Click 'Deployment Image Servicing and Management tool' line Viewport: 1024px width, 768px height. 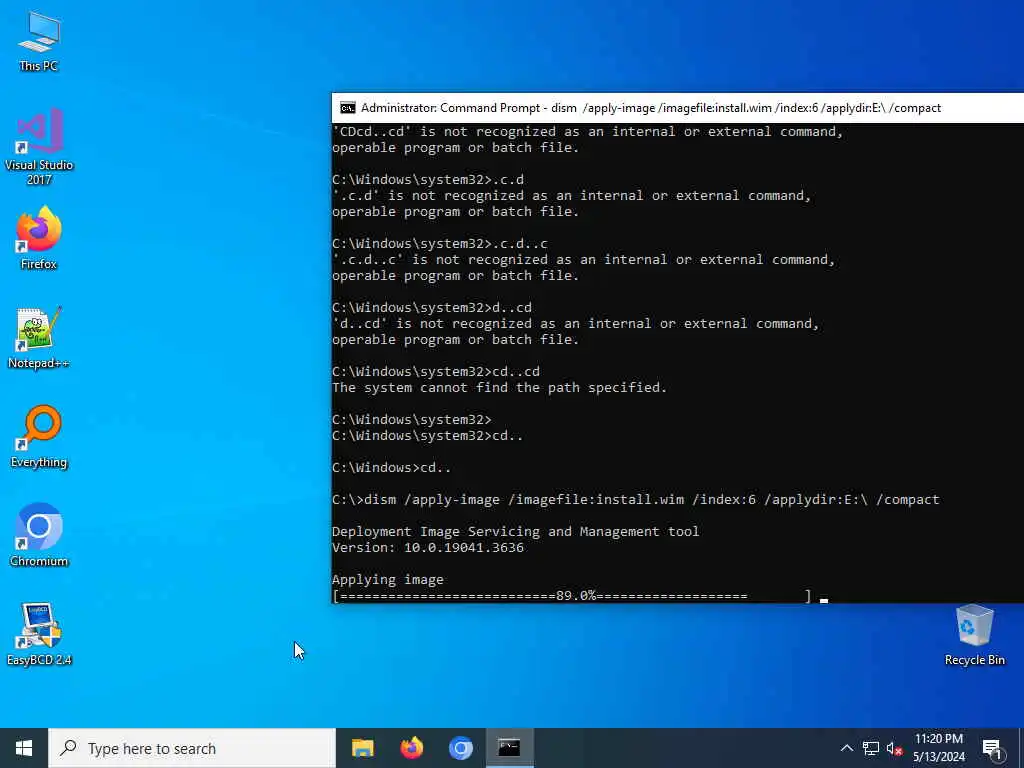[515, 532]
